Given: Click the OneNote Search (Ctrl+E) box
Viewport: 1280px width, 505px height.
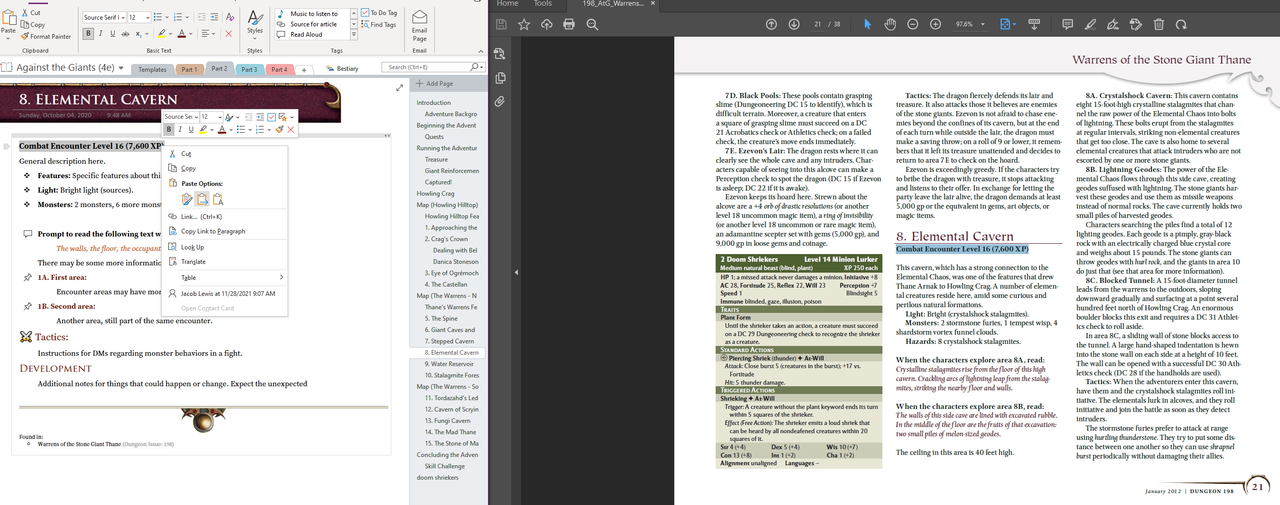Looking at the screenshot, I should click(430, 68).
